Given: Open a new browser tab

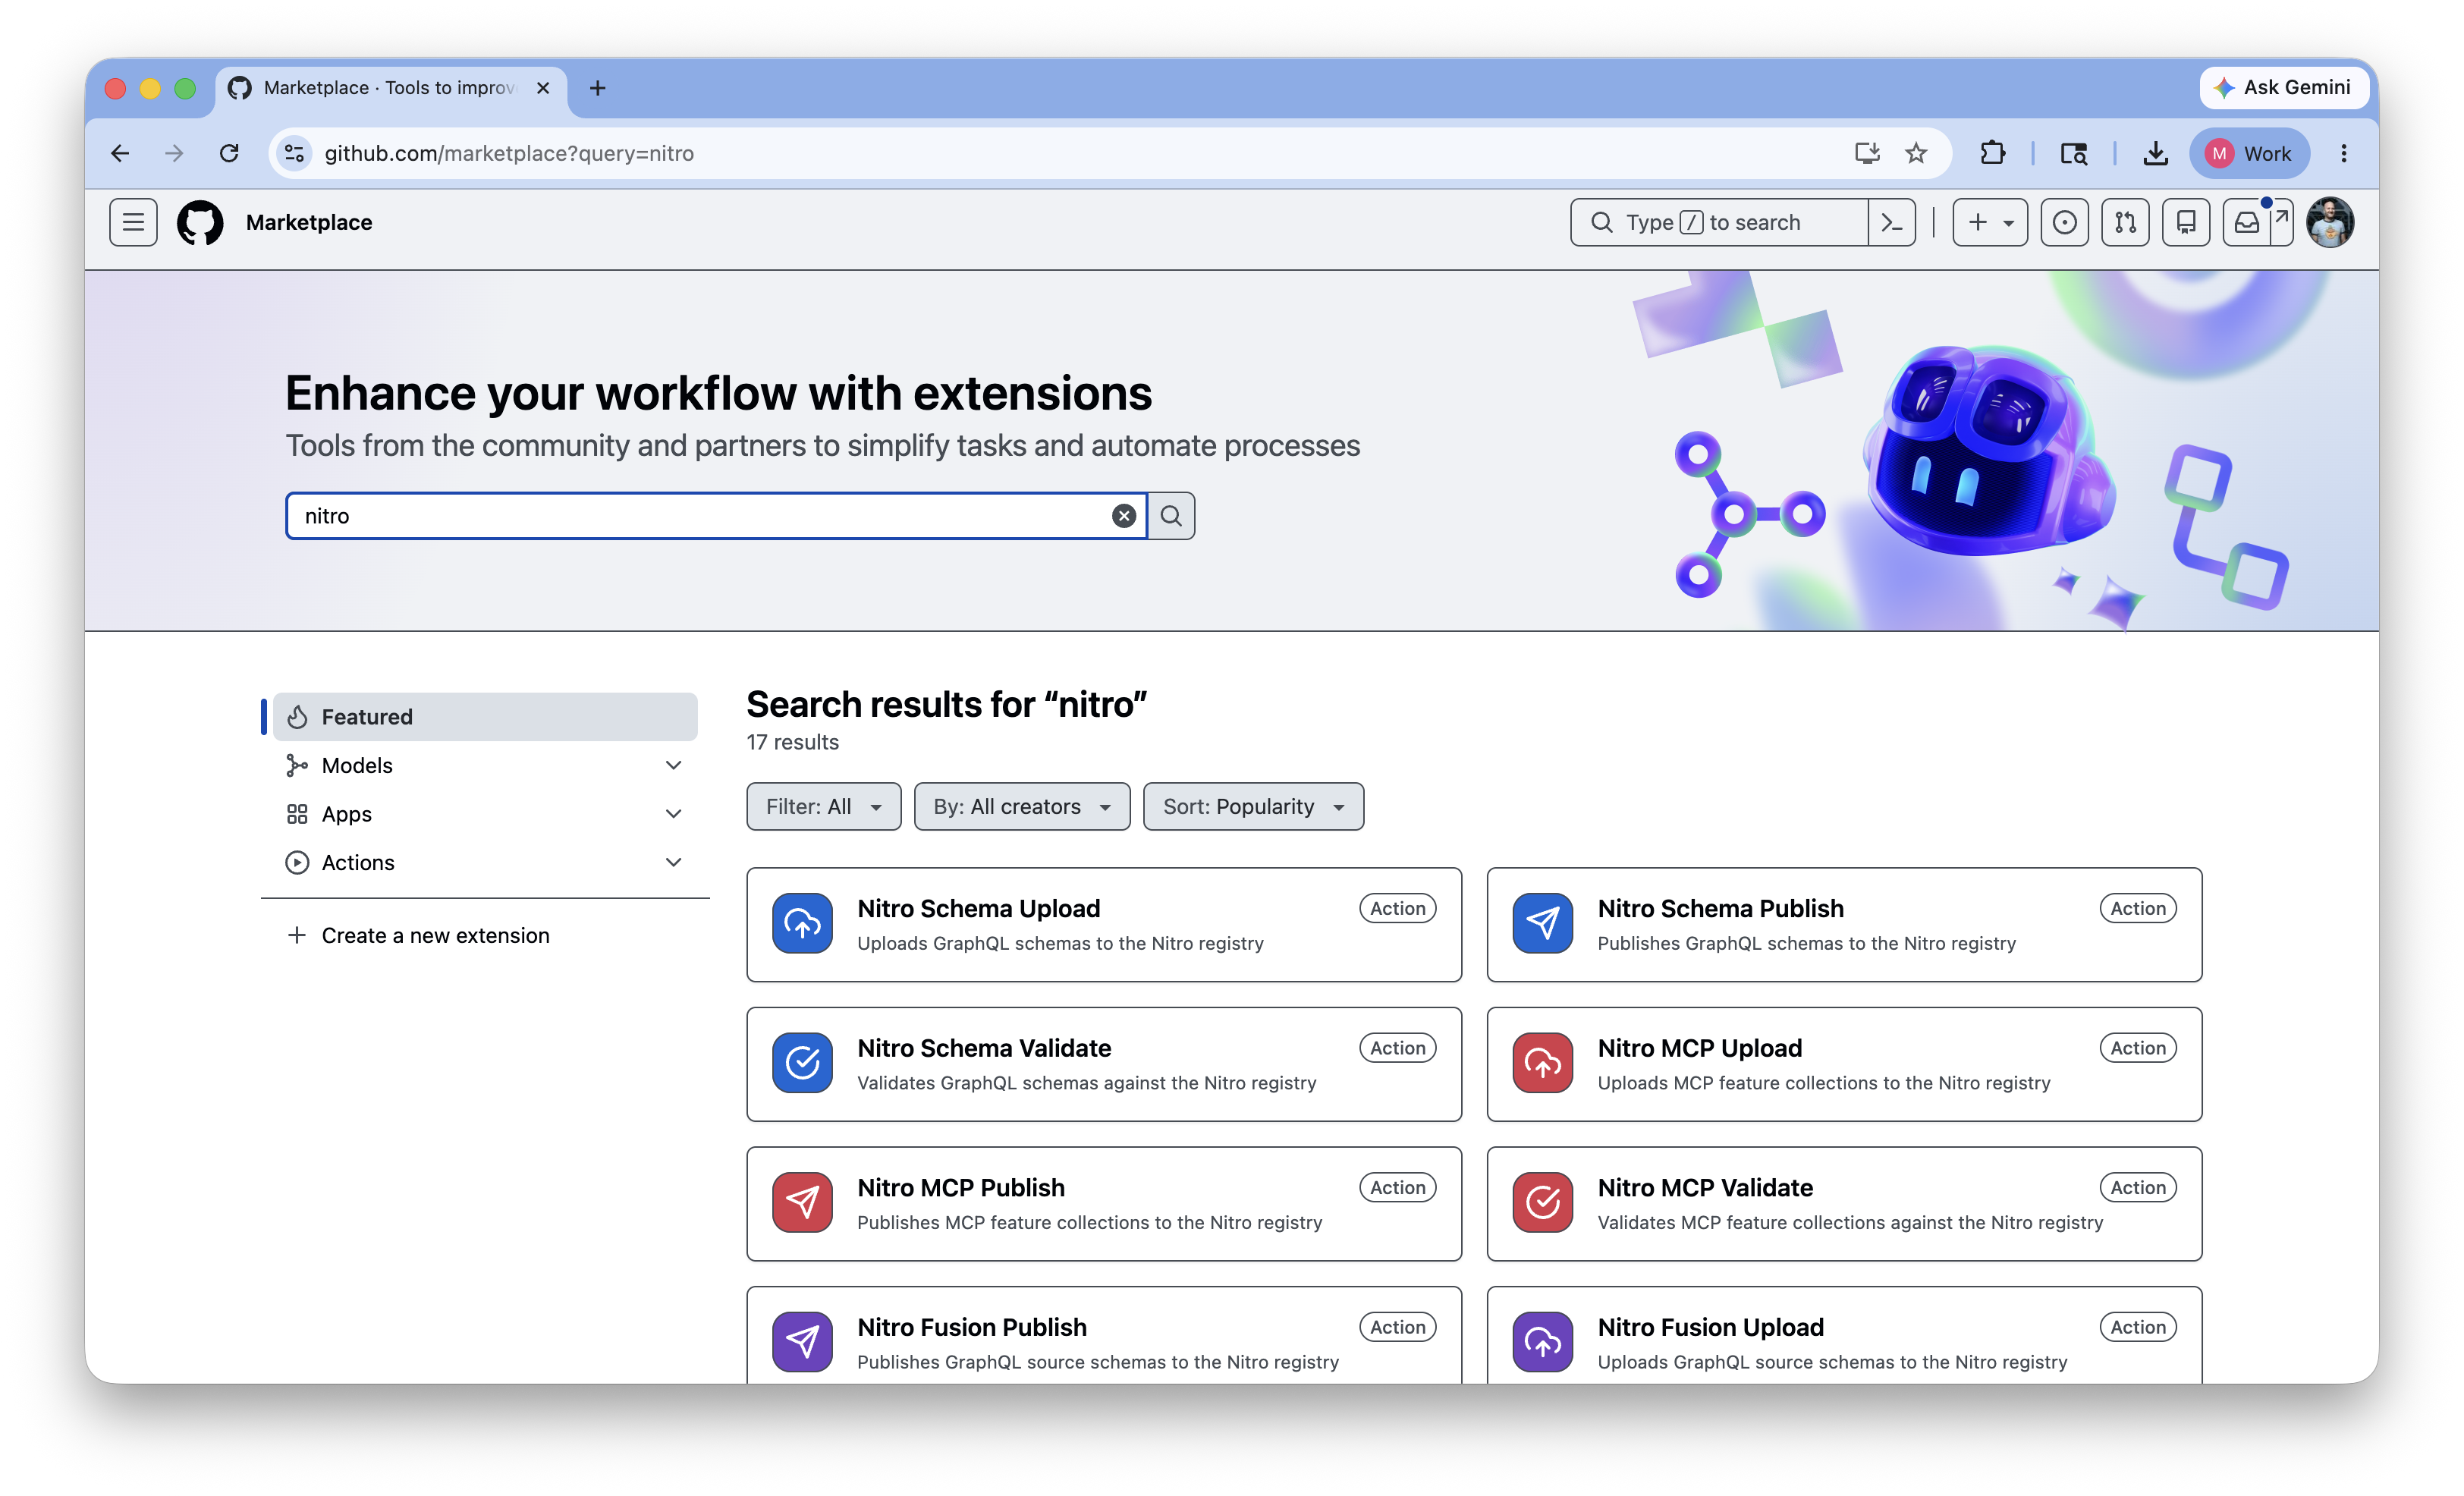Looking at the screenshot, I should click(x=598, y=88).
